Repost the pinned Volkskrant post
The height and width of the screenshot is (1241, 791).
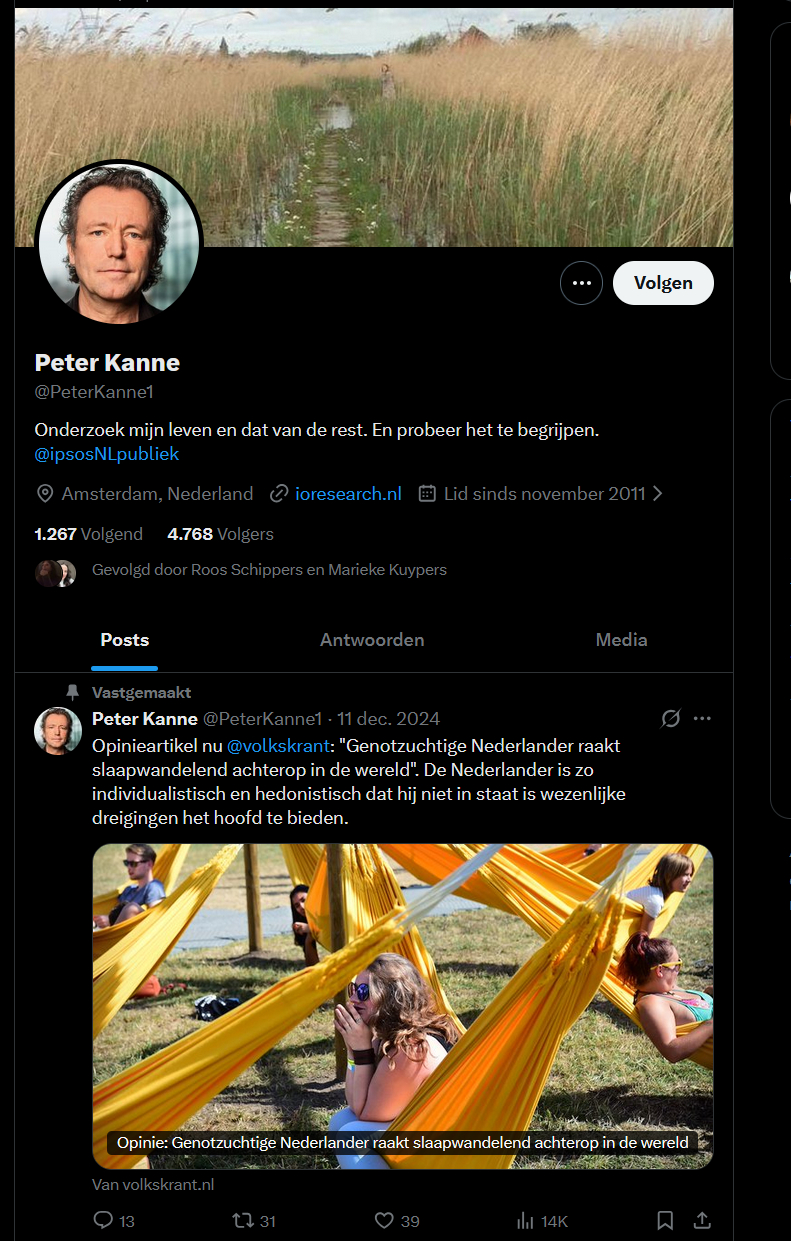pyautogui.click(x=243, y=1220)
